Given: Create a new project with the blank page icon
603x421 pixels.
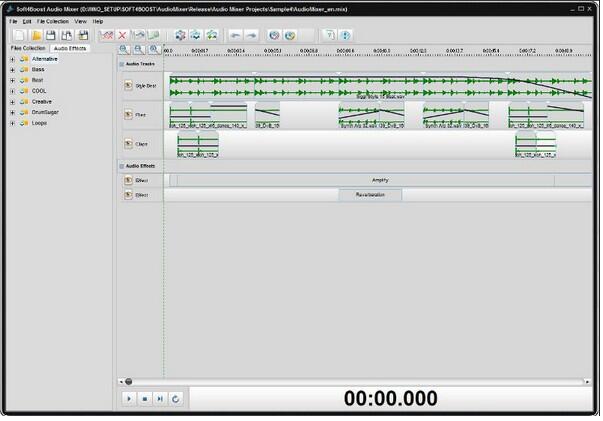Looking at the screenshot, I should coord(19,35).
